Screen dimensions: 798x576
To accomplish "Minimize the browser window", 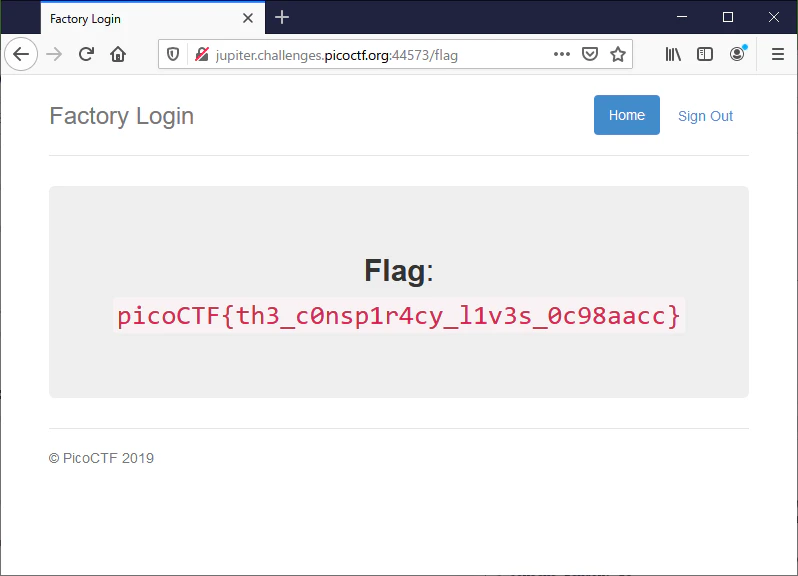I will click(x=682, y=17).
